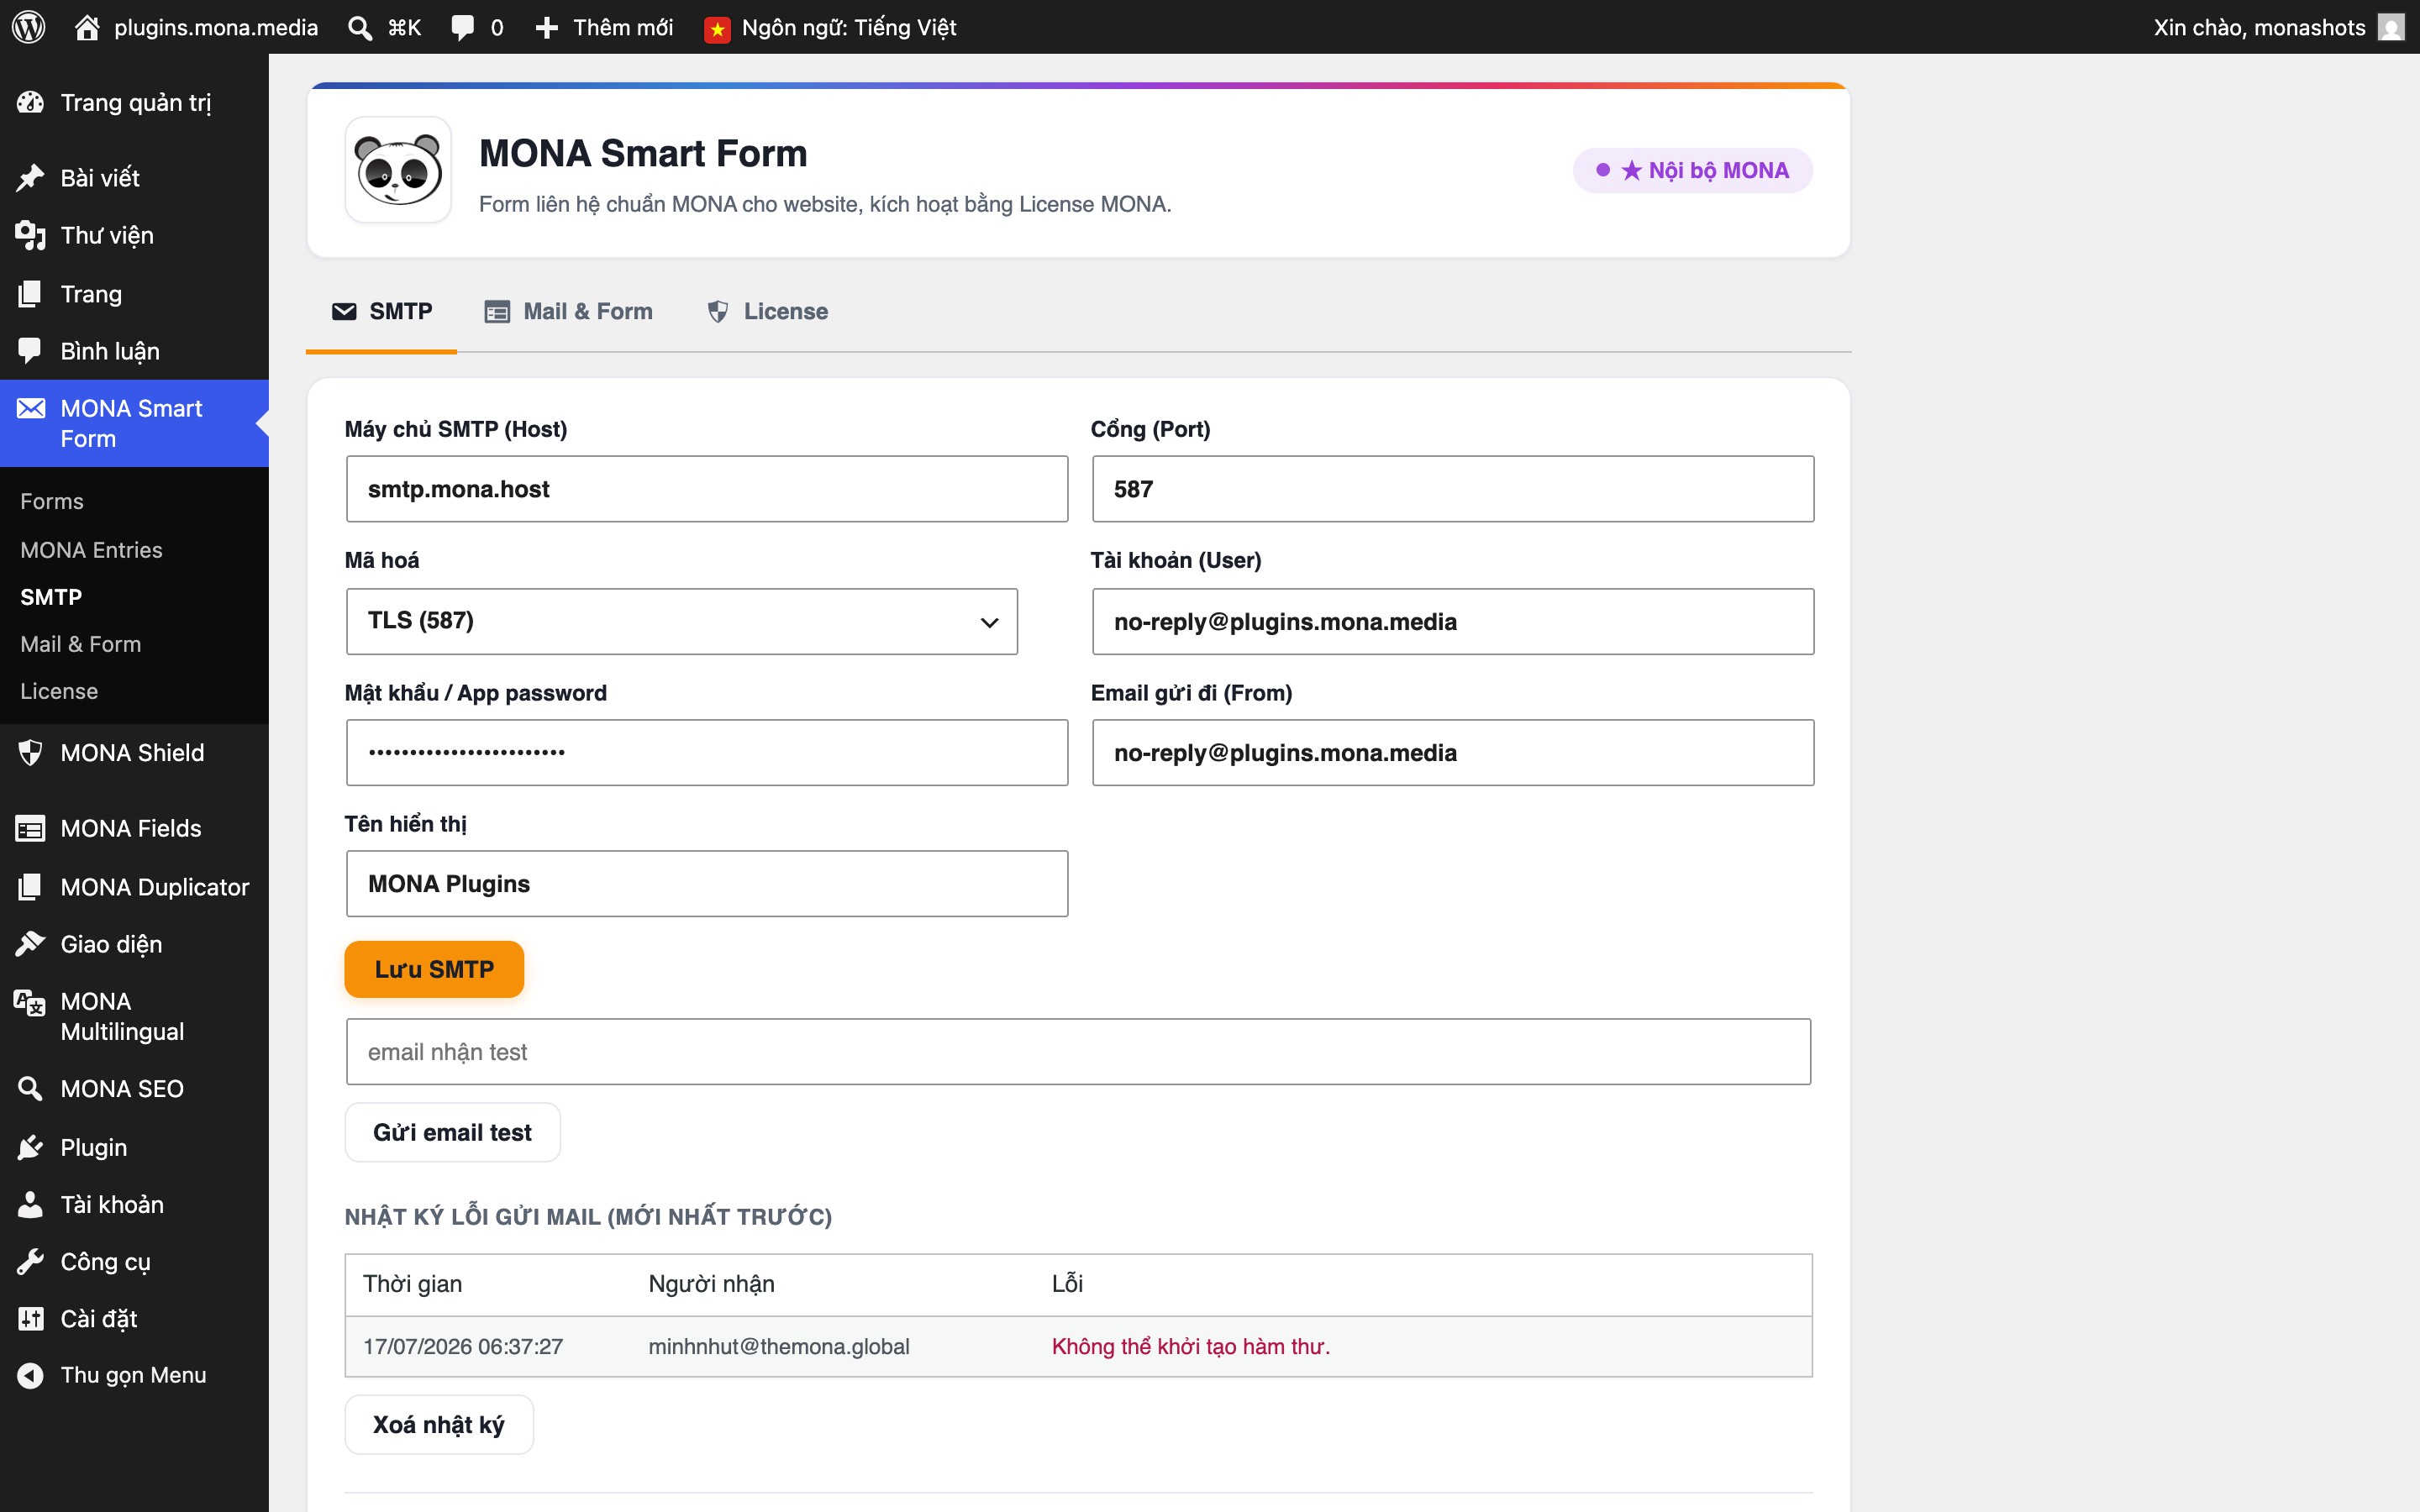This screenshot has height=1512, width=2420.
Task: Select MONA Entries in the submenu
Action: (x=91, y=550)
